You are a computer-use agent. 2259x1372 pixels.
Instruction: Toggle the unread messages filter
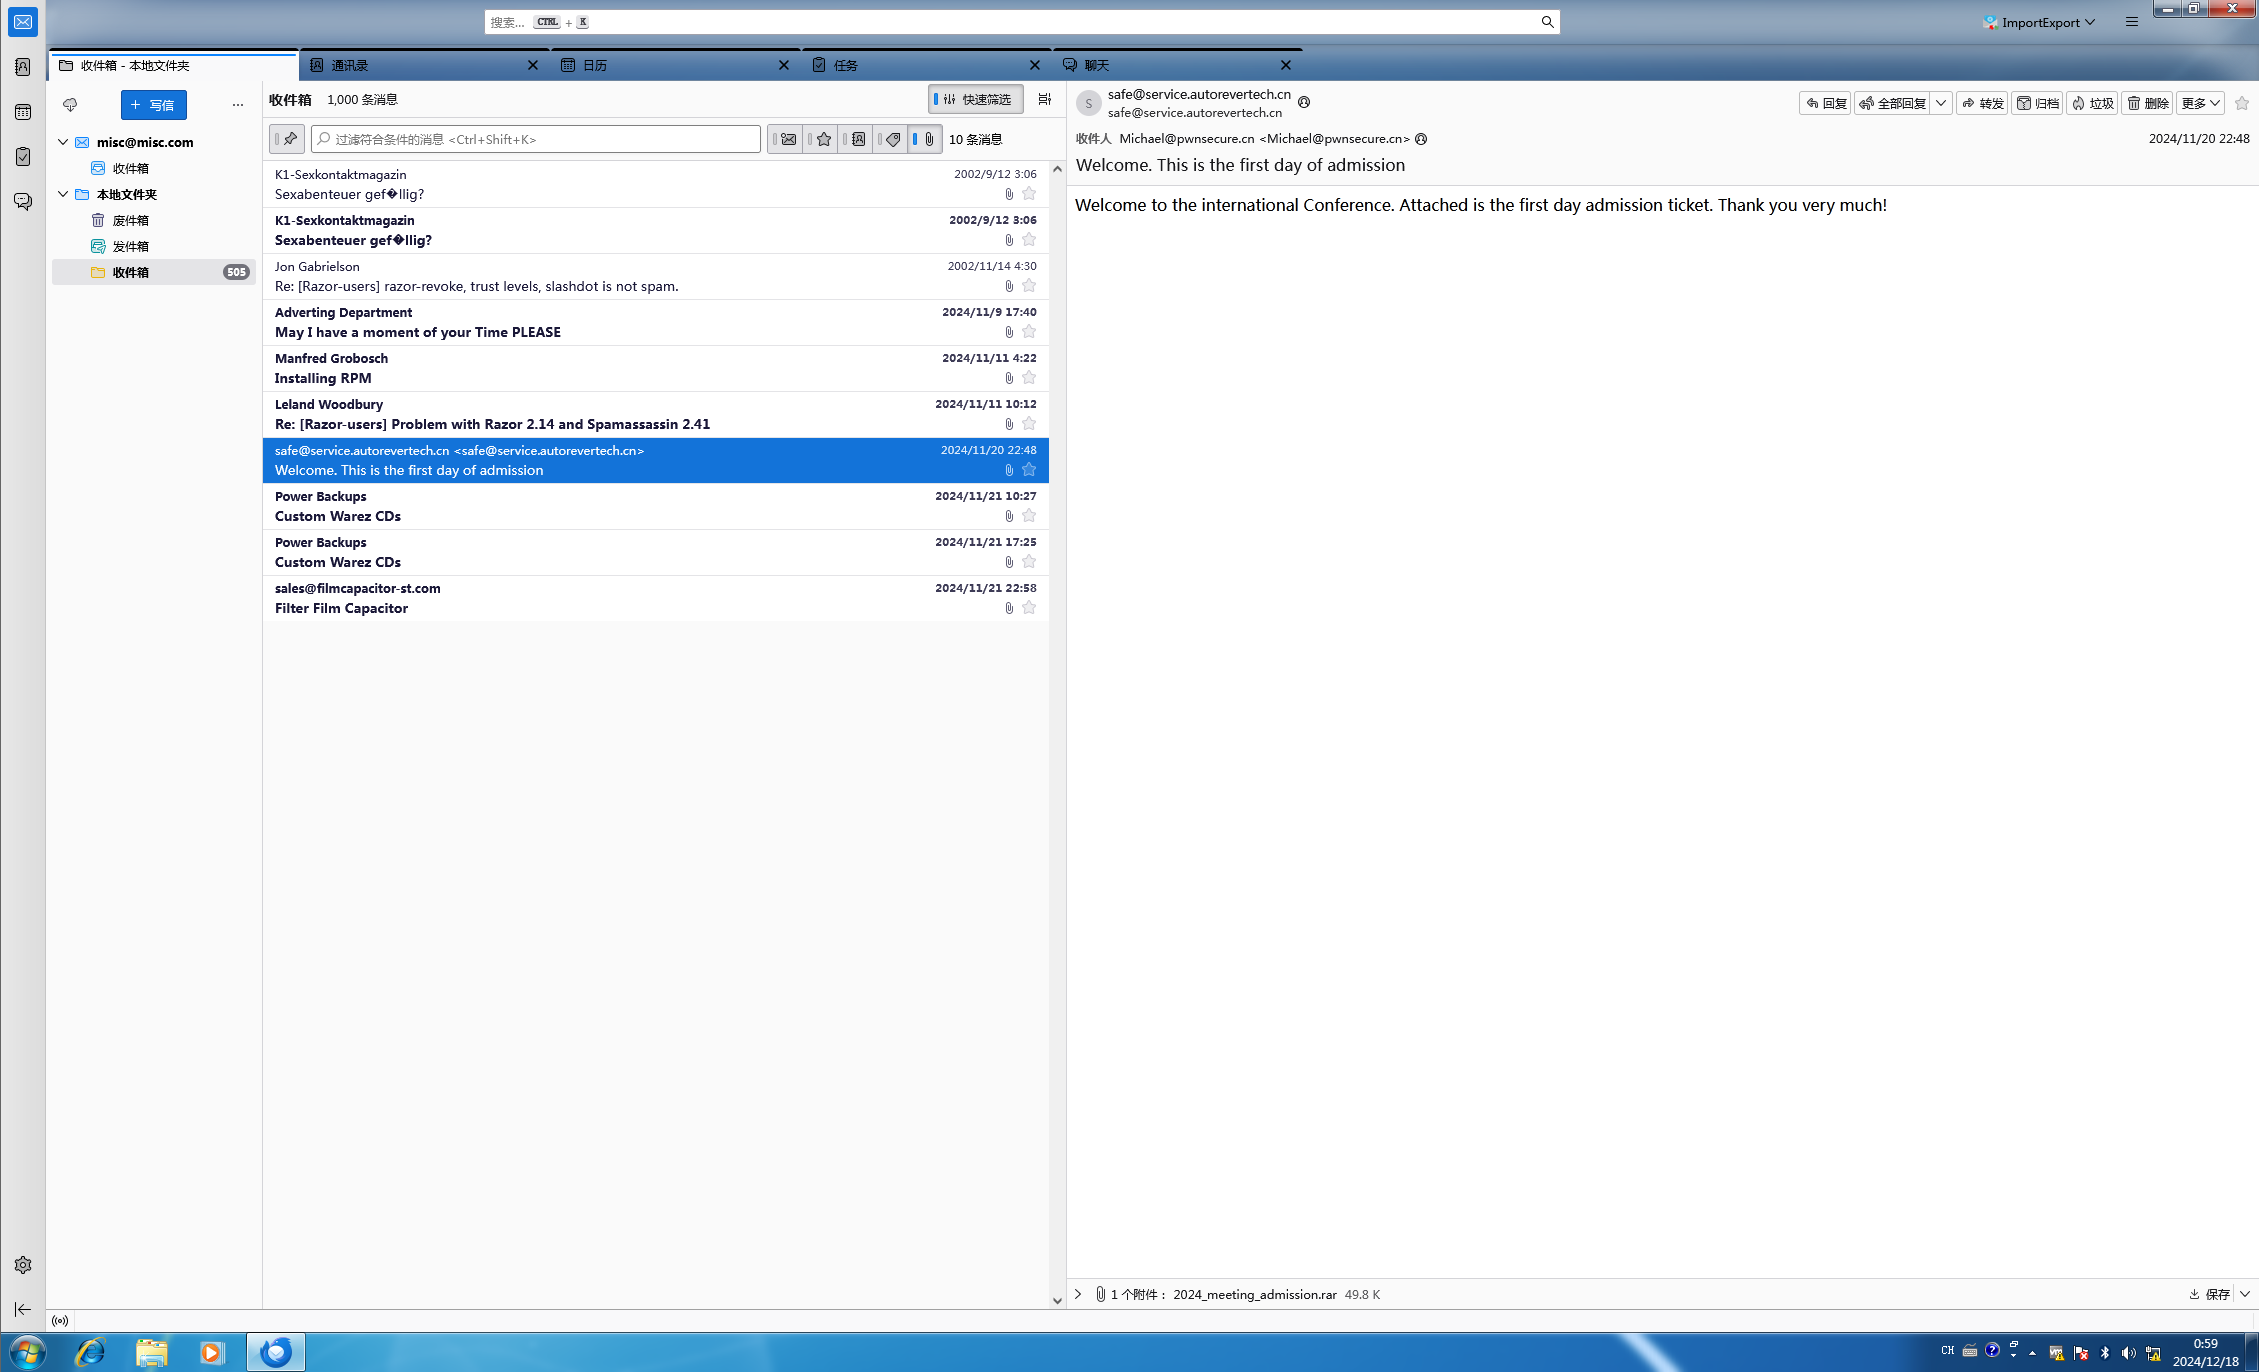786,139
